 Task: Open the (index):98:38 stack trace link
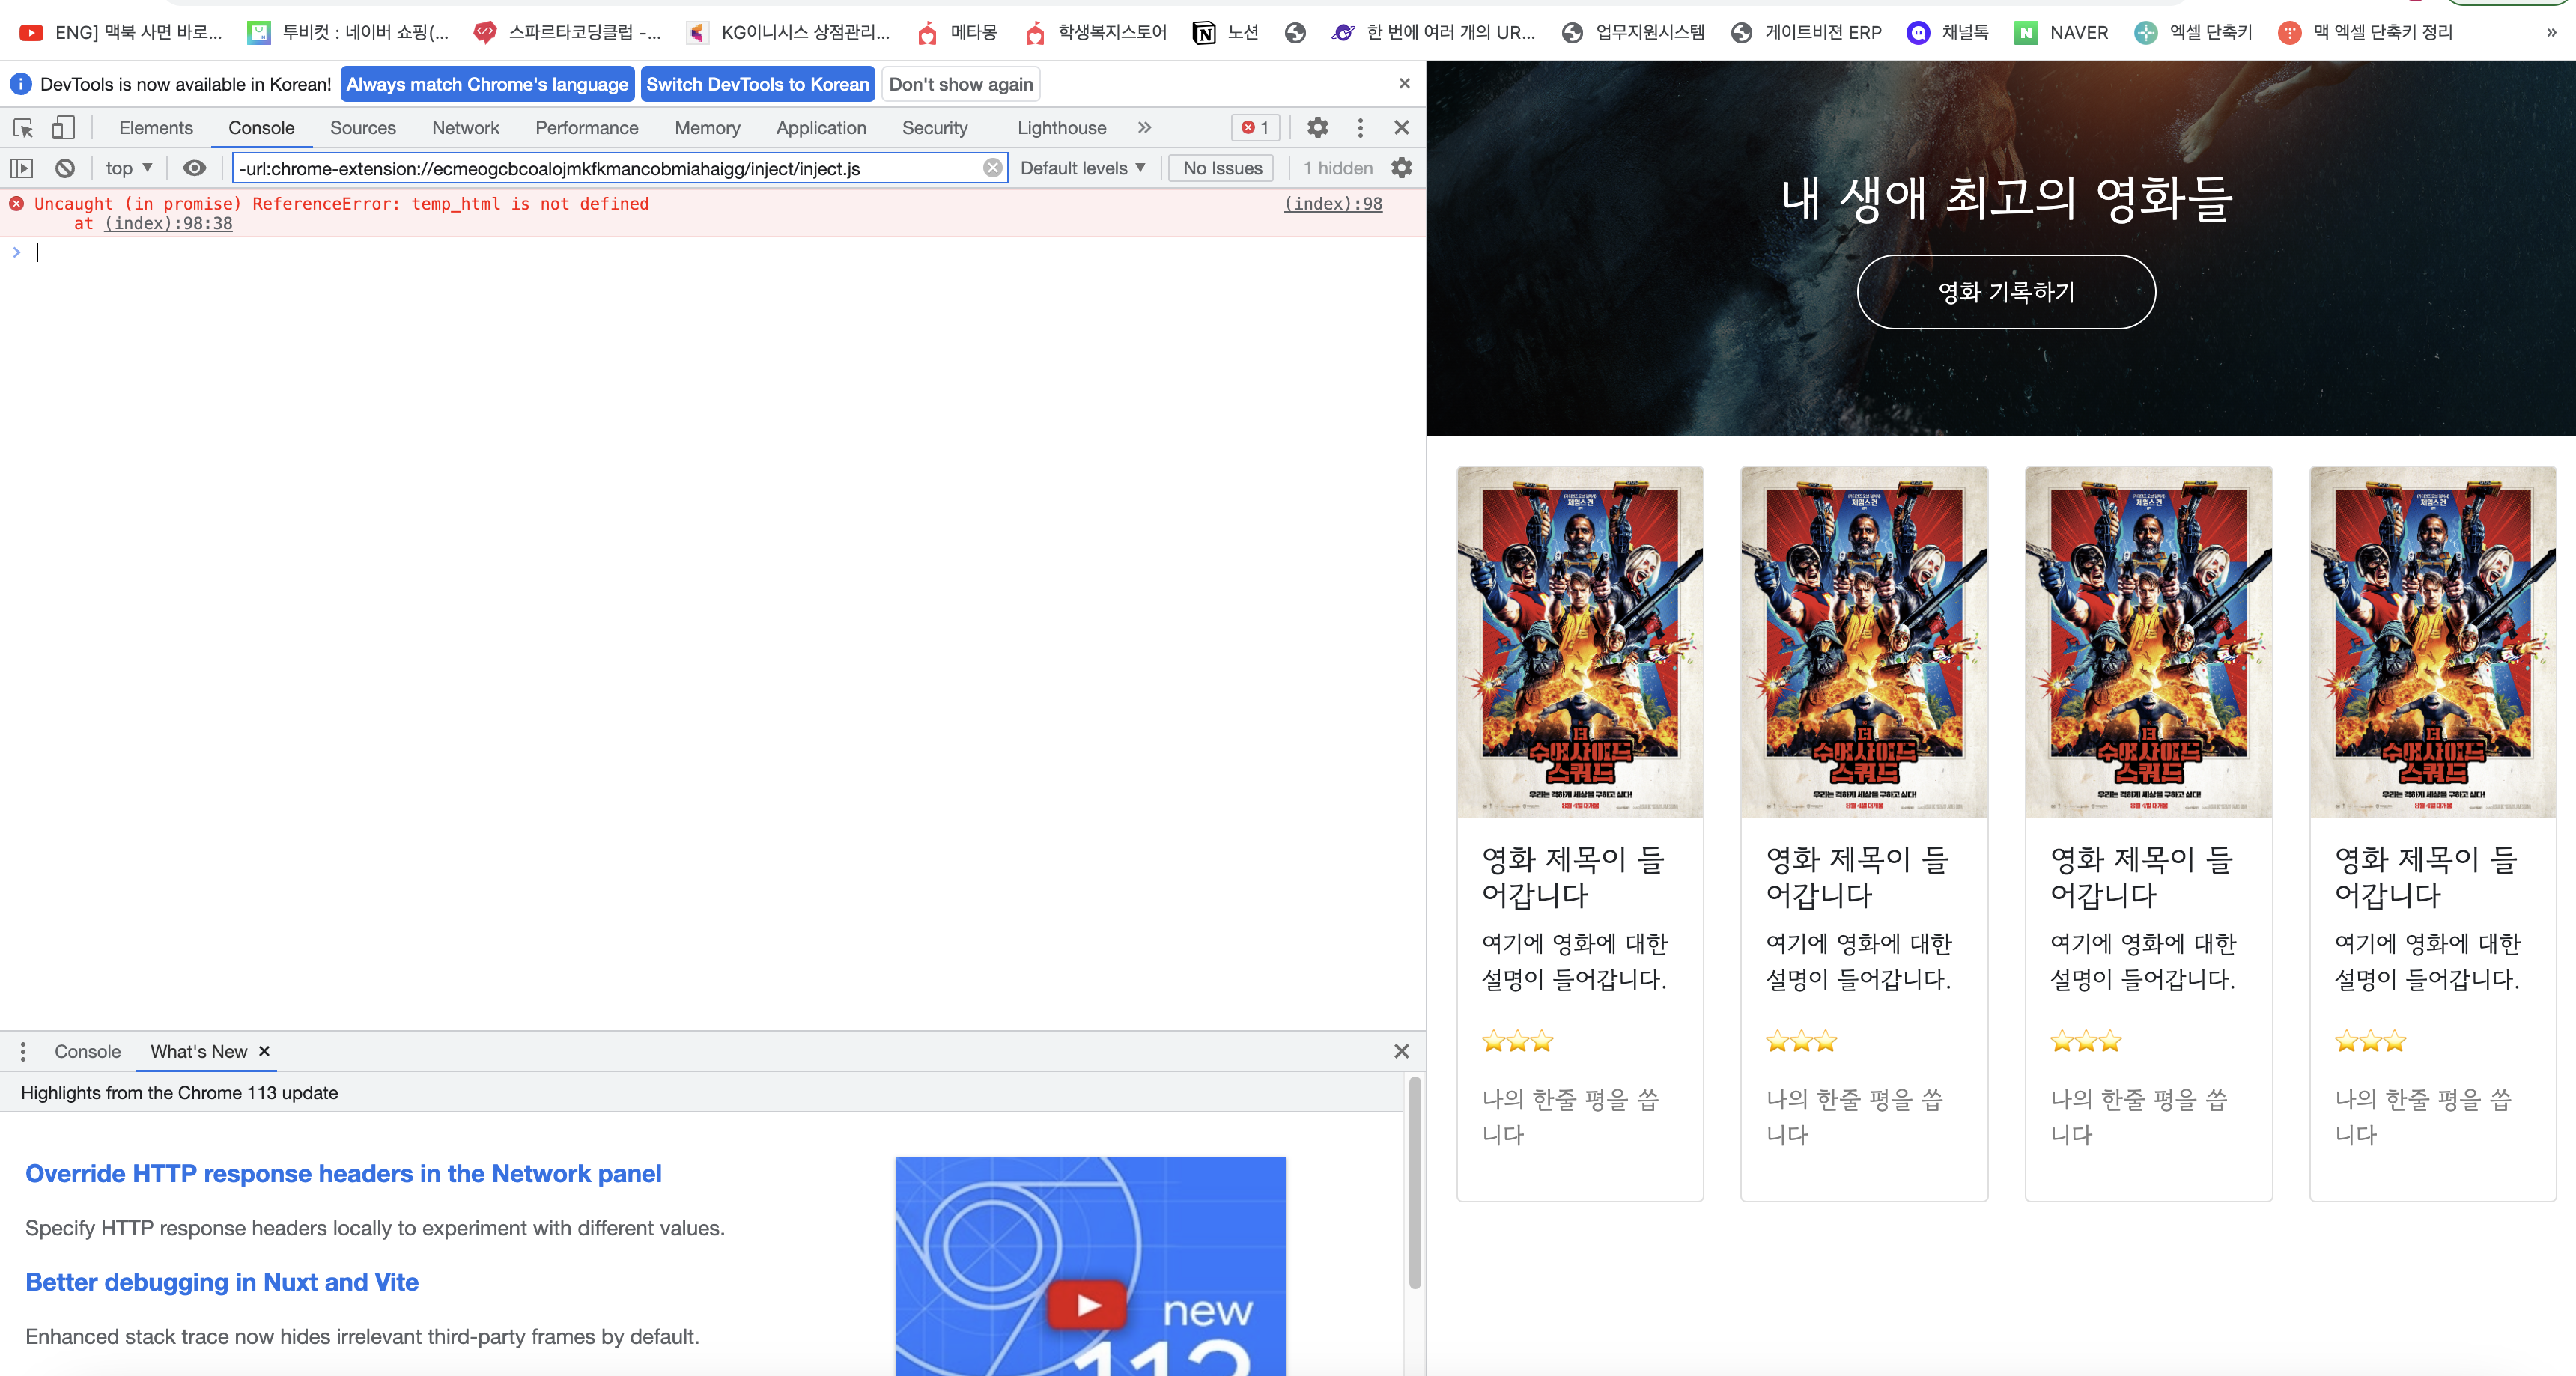pyautogui.click(x=168, y=223)
